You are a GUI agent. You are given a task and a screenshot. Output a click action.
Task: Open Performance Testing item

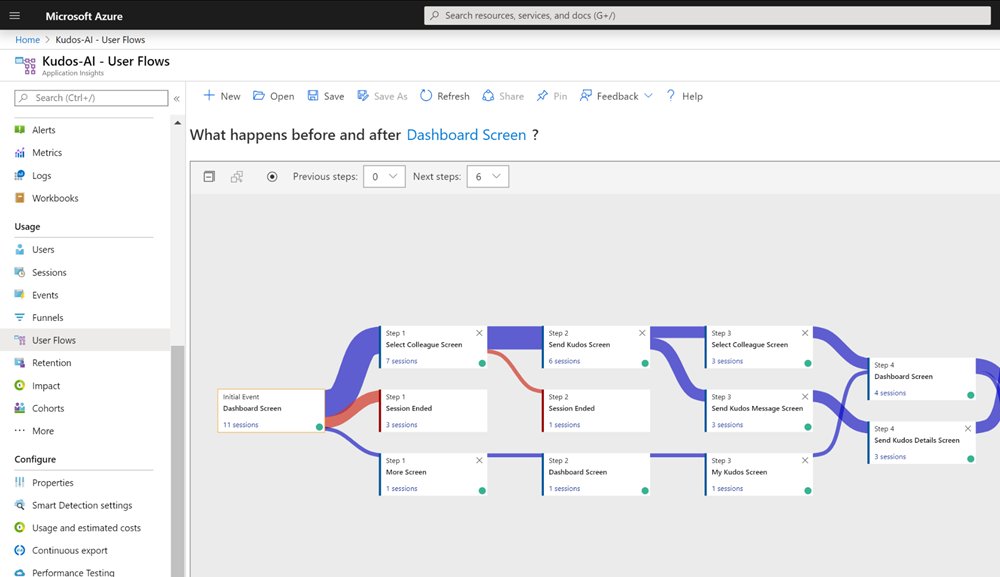(73, 573)
